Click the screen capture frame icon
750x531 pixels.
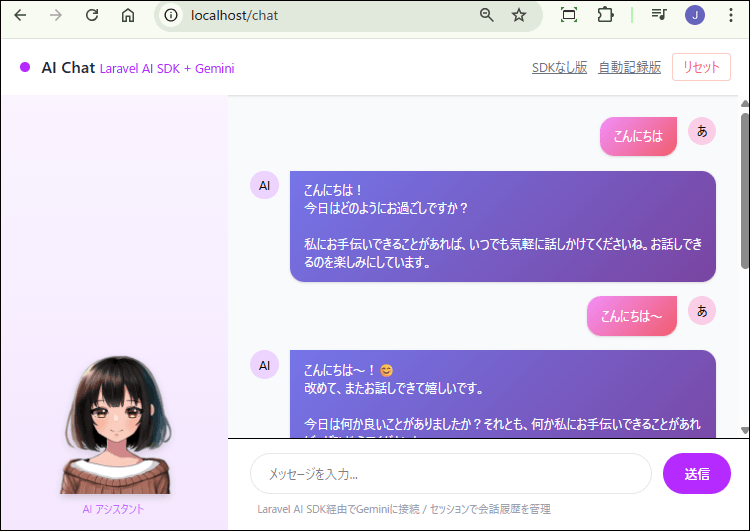[569, 15]
